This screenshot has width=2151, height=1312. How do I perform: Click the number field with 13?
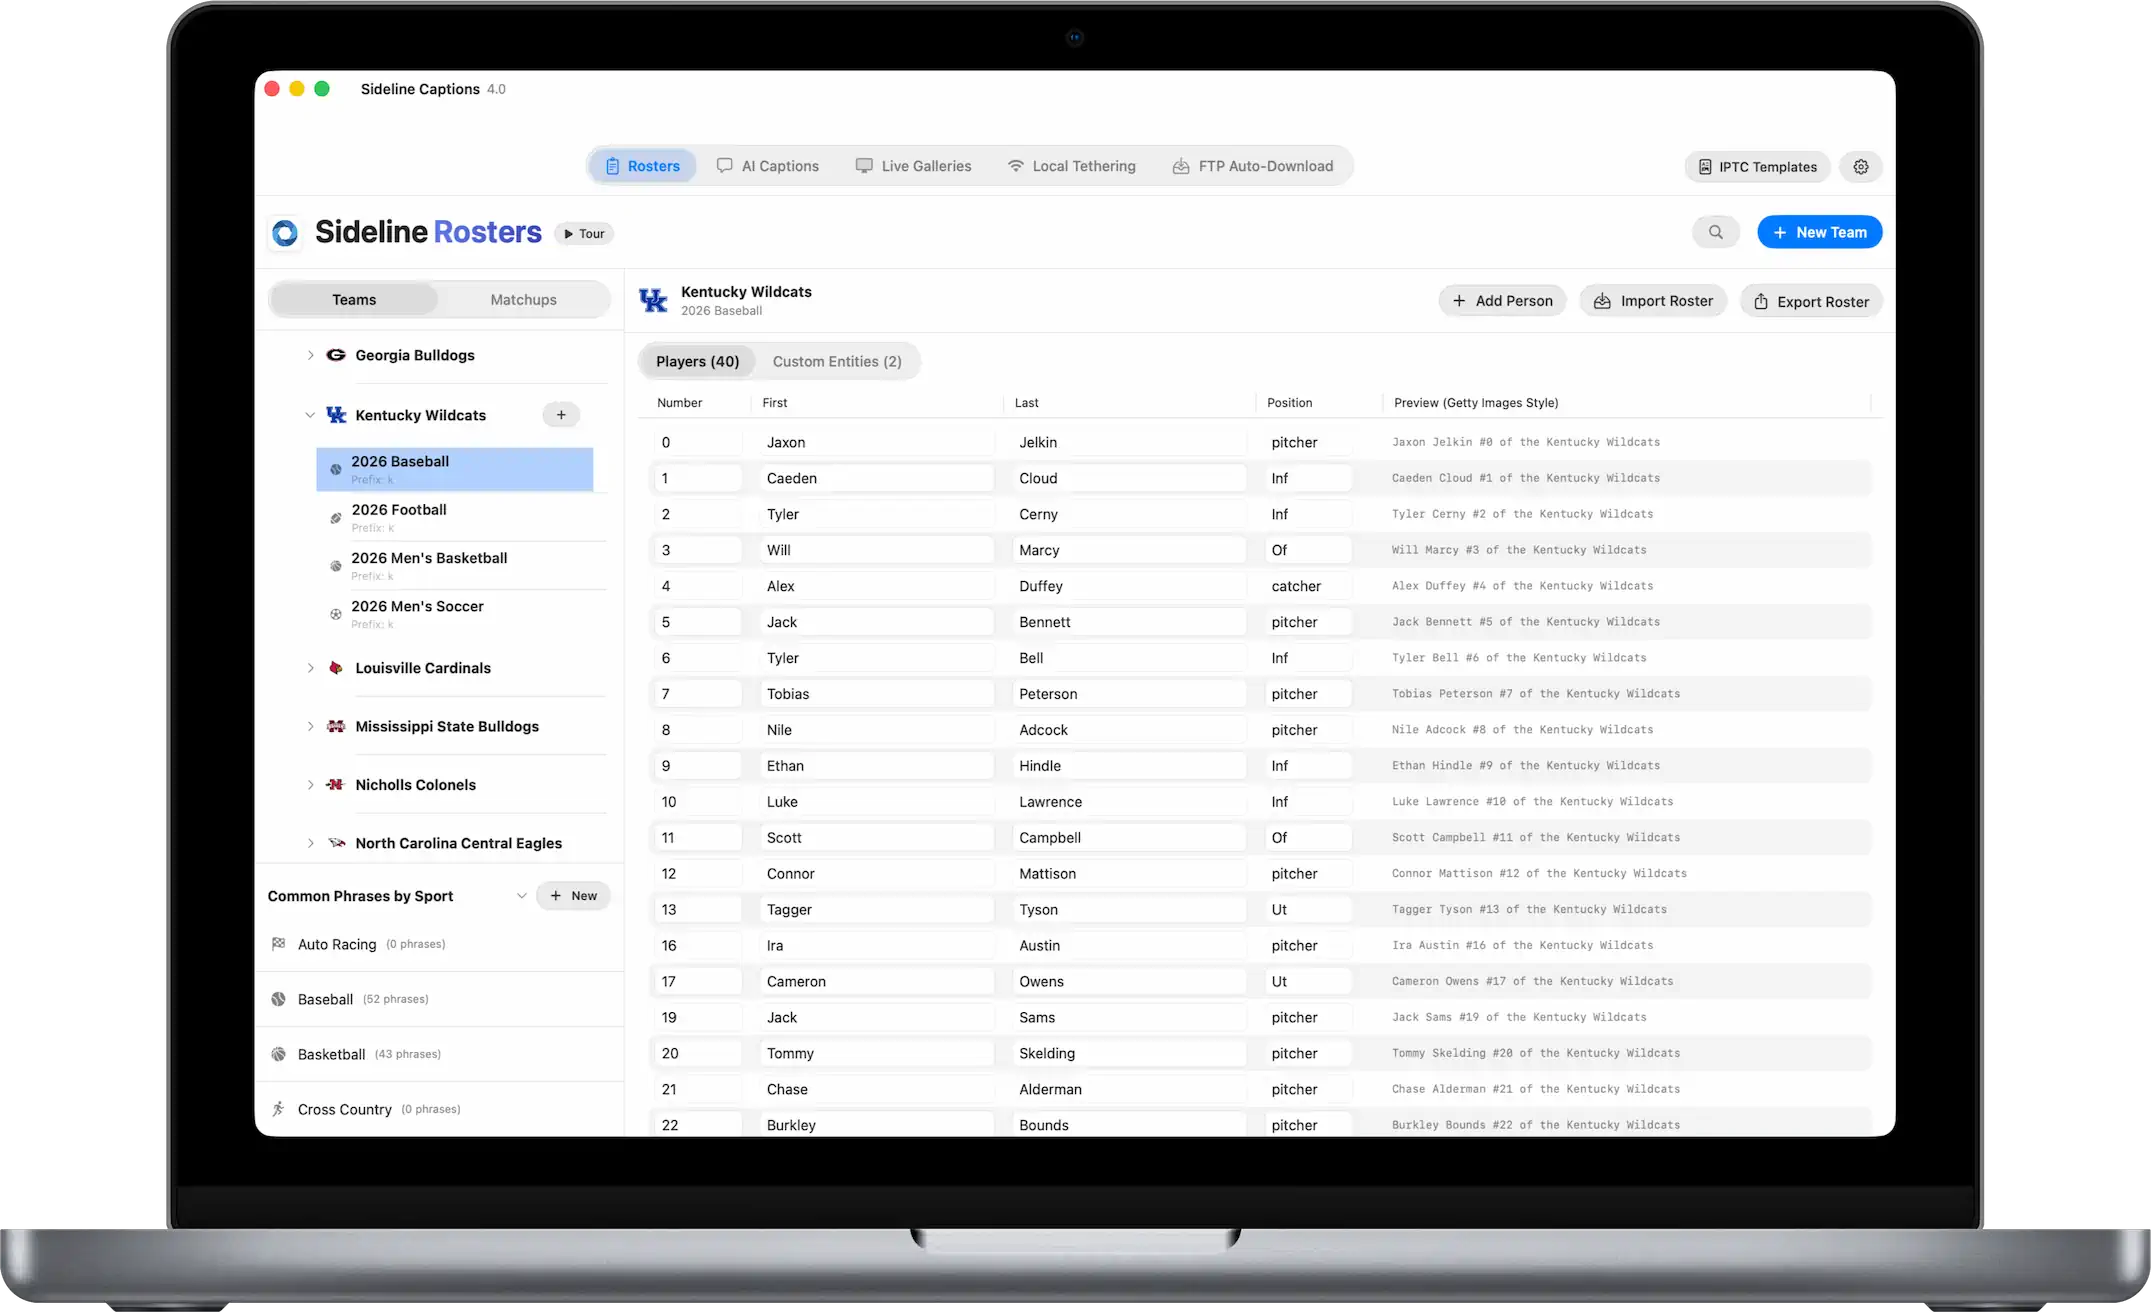[x=698, y=910]
